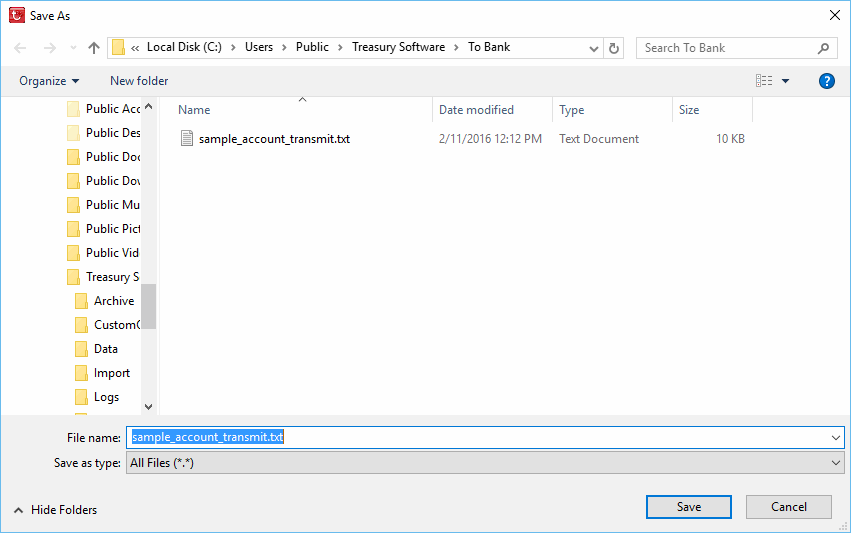The width and height of the screenshot is (851, 533).
Task: Select the Import folder in tree
Action: (111, 373)
